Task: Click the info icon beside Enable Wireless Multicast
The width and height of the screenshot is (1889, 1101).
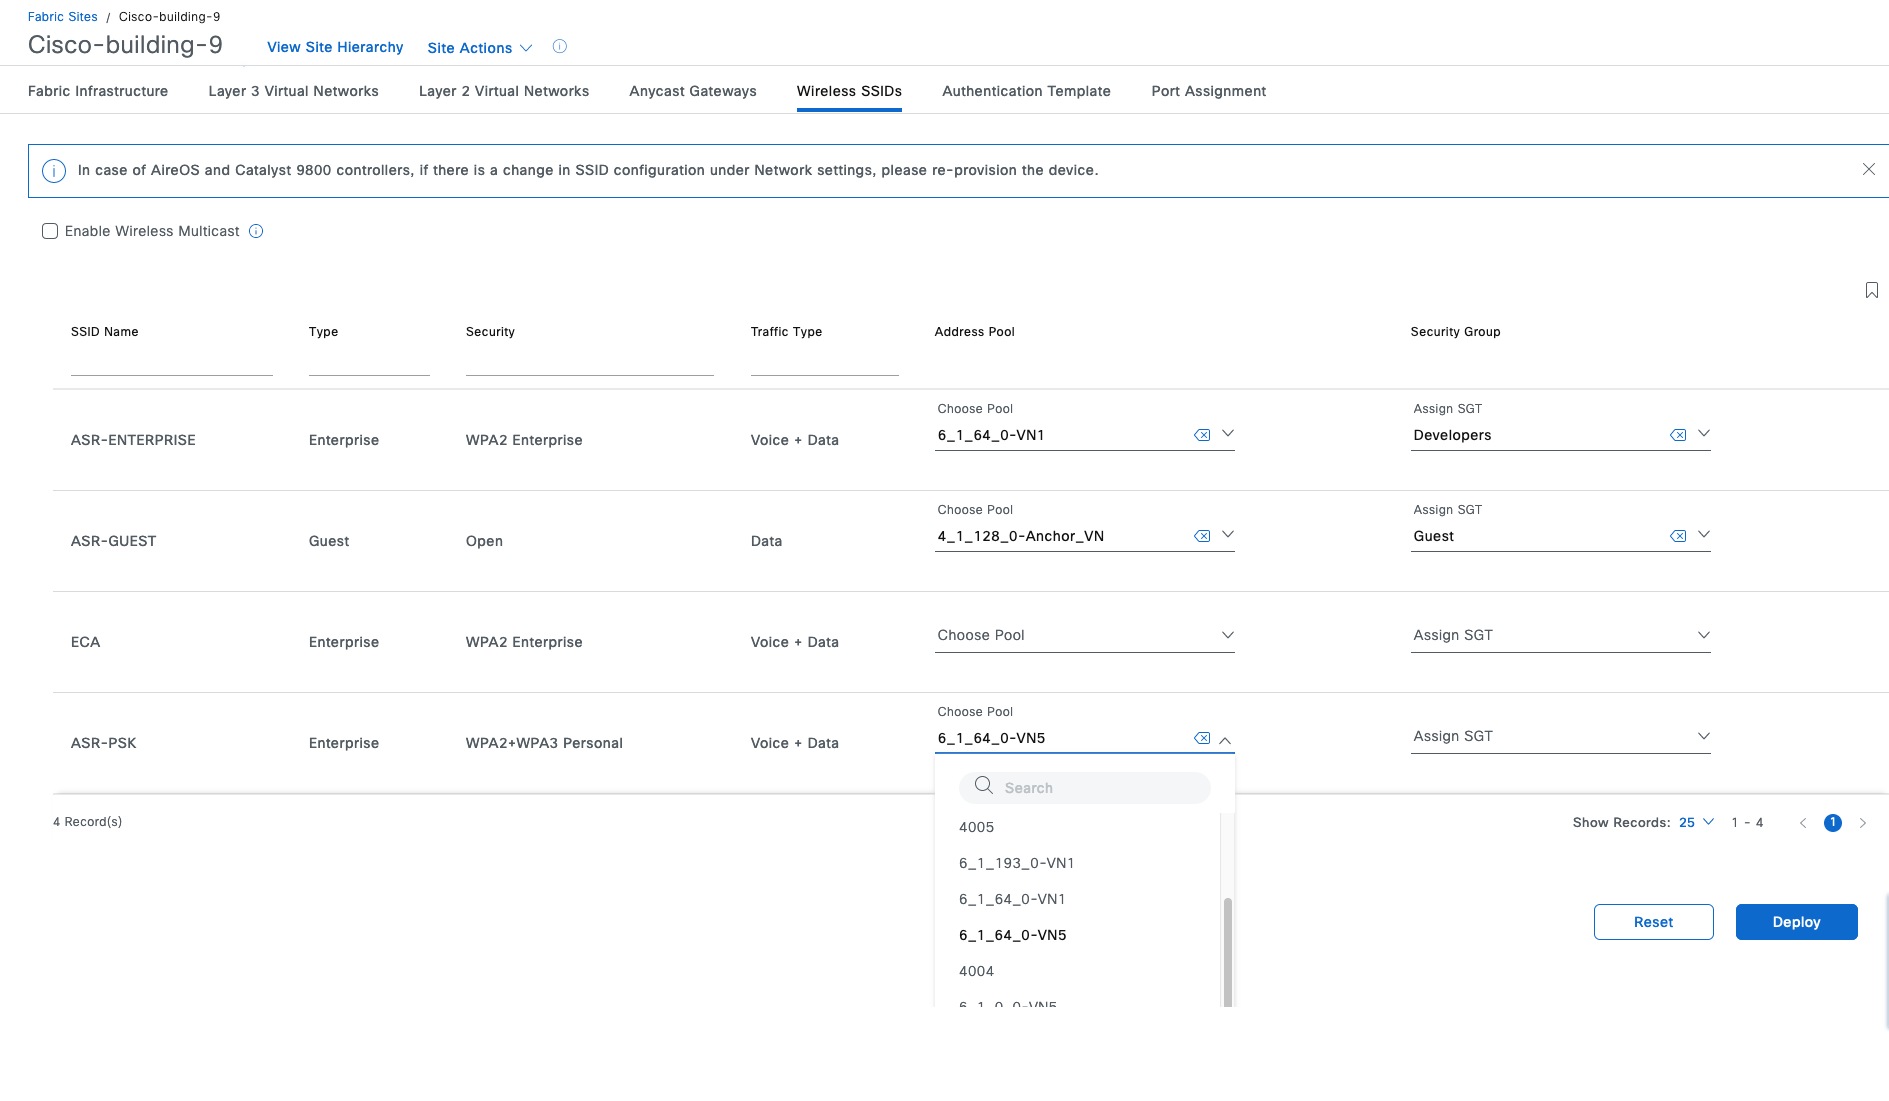Action: pos(256,231)
